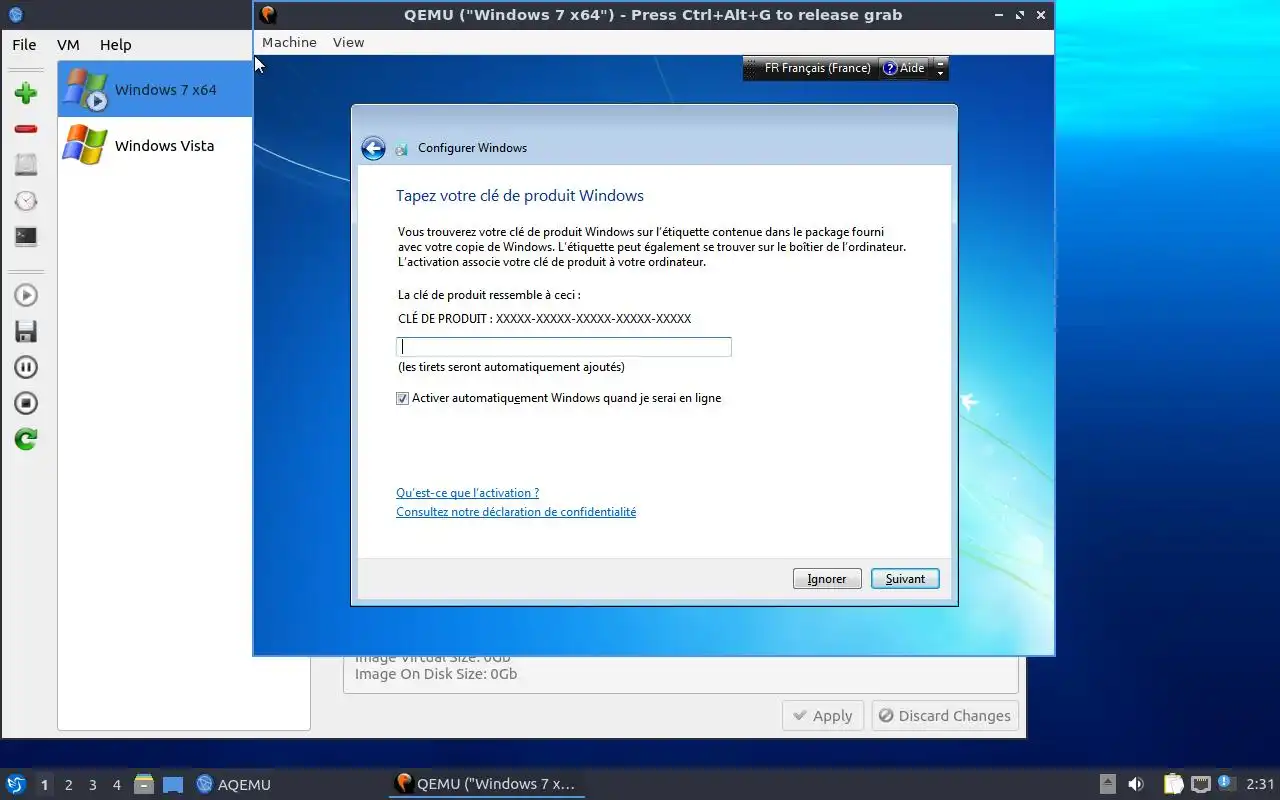Expand the language bar options arrow
Image resolution: width=1280 pixels, height=800 pixels.
[x=940, y=73]
